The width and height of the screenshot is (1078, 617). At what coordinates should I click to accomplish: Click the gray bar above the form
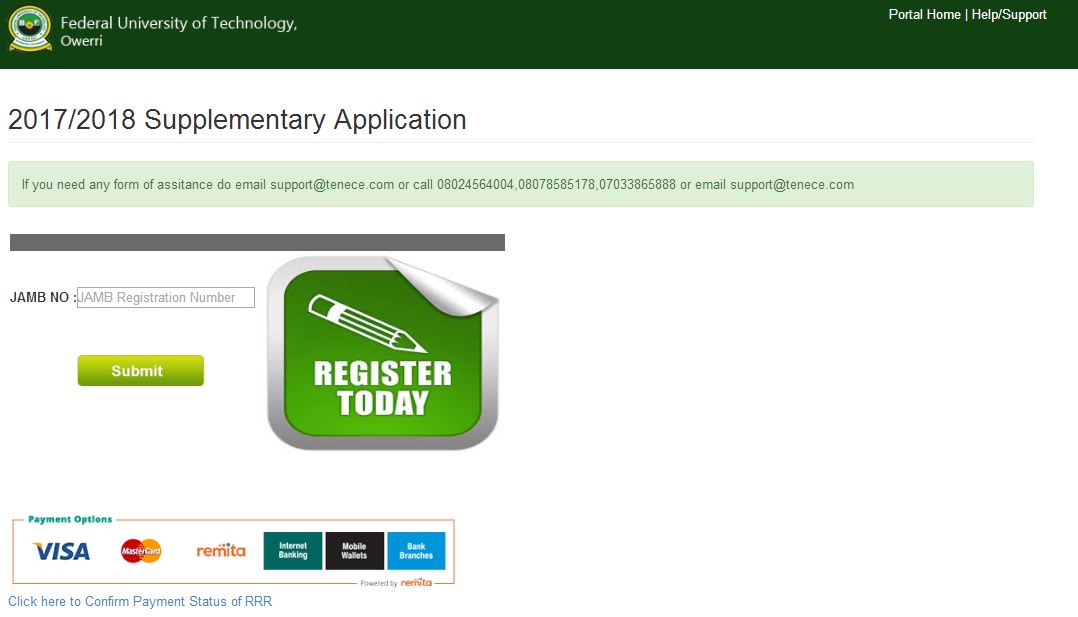coord(257,242)
